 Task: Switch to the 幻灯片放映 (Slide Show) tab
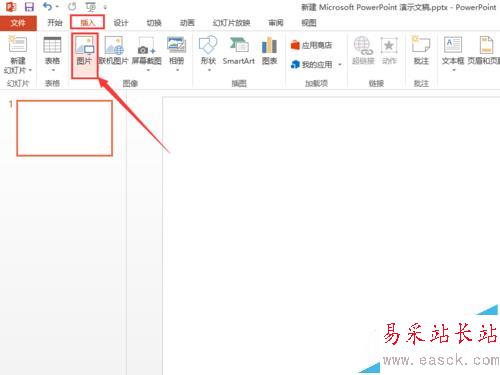click(231, 23)
